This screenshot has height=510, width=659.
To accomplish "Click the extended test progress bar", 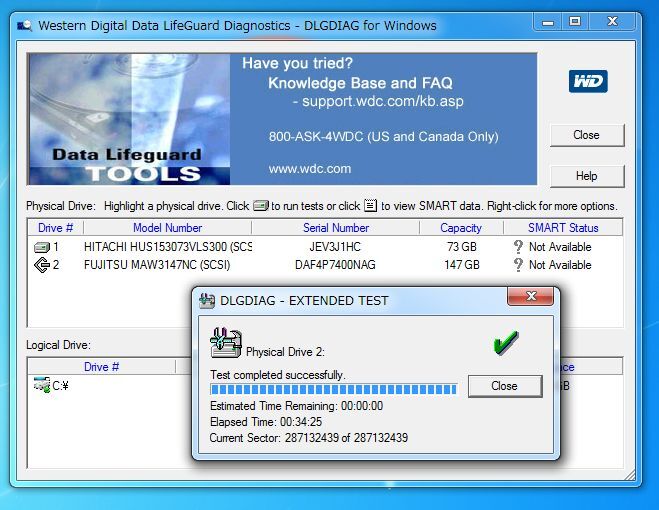I will pos(333,388).
